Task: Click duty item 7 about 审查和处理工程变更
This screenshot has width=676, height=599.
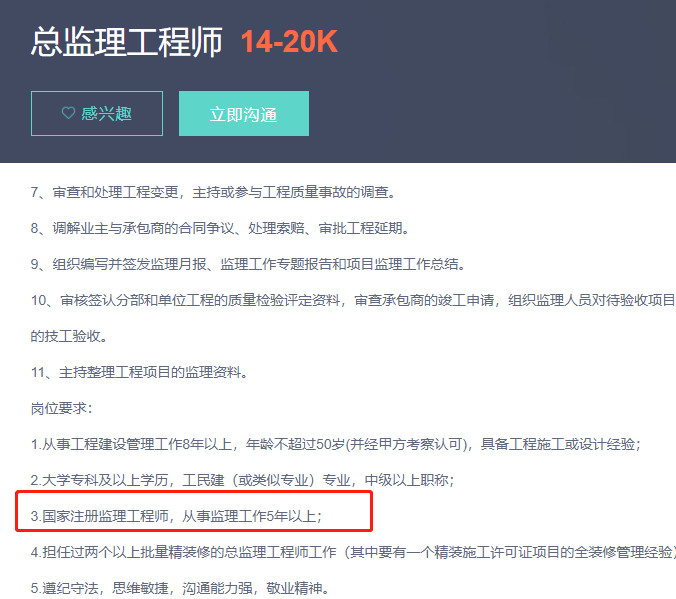Action: point(213,192)
